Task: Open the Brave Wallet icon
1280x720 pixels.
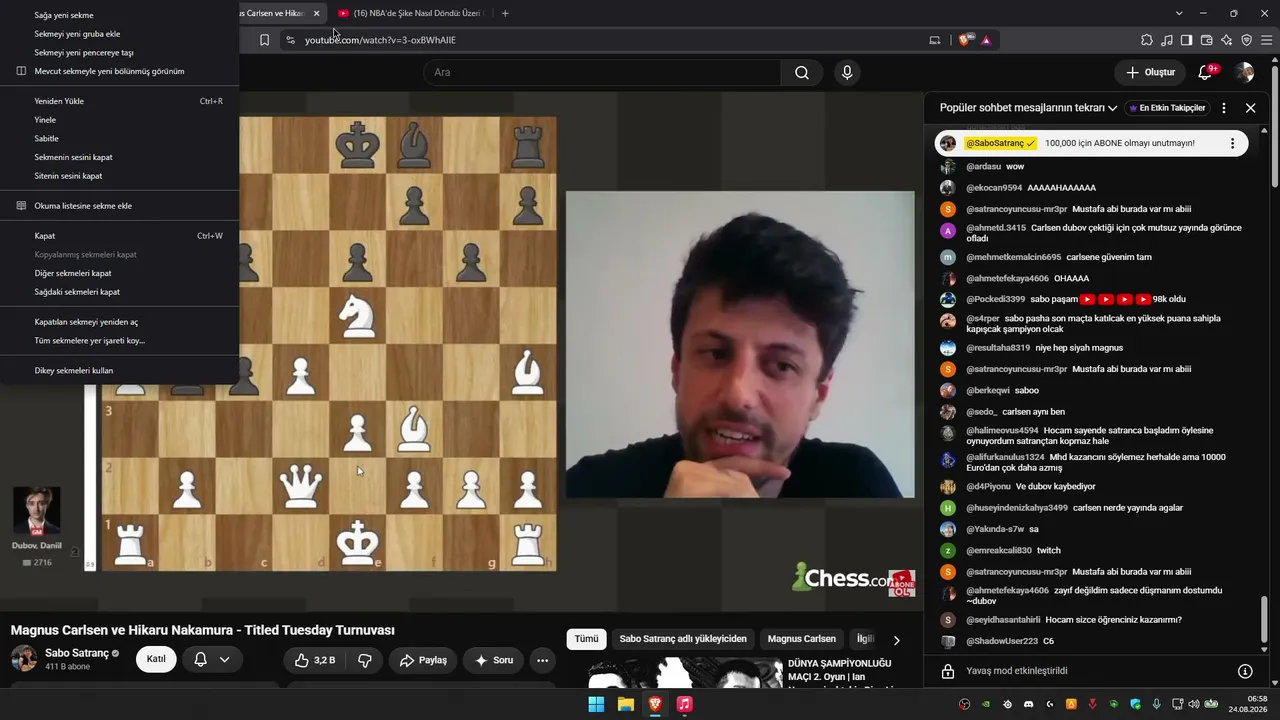Action: tap(1207, 40)
